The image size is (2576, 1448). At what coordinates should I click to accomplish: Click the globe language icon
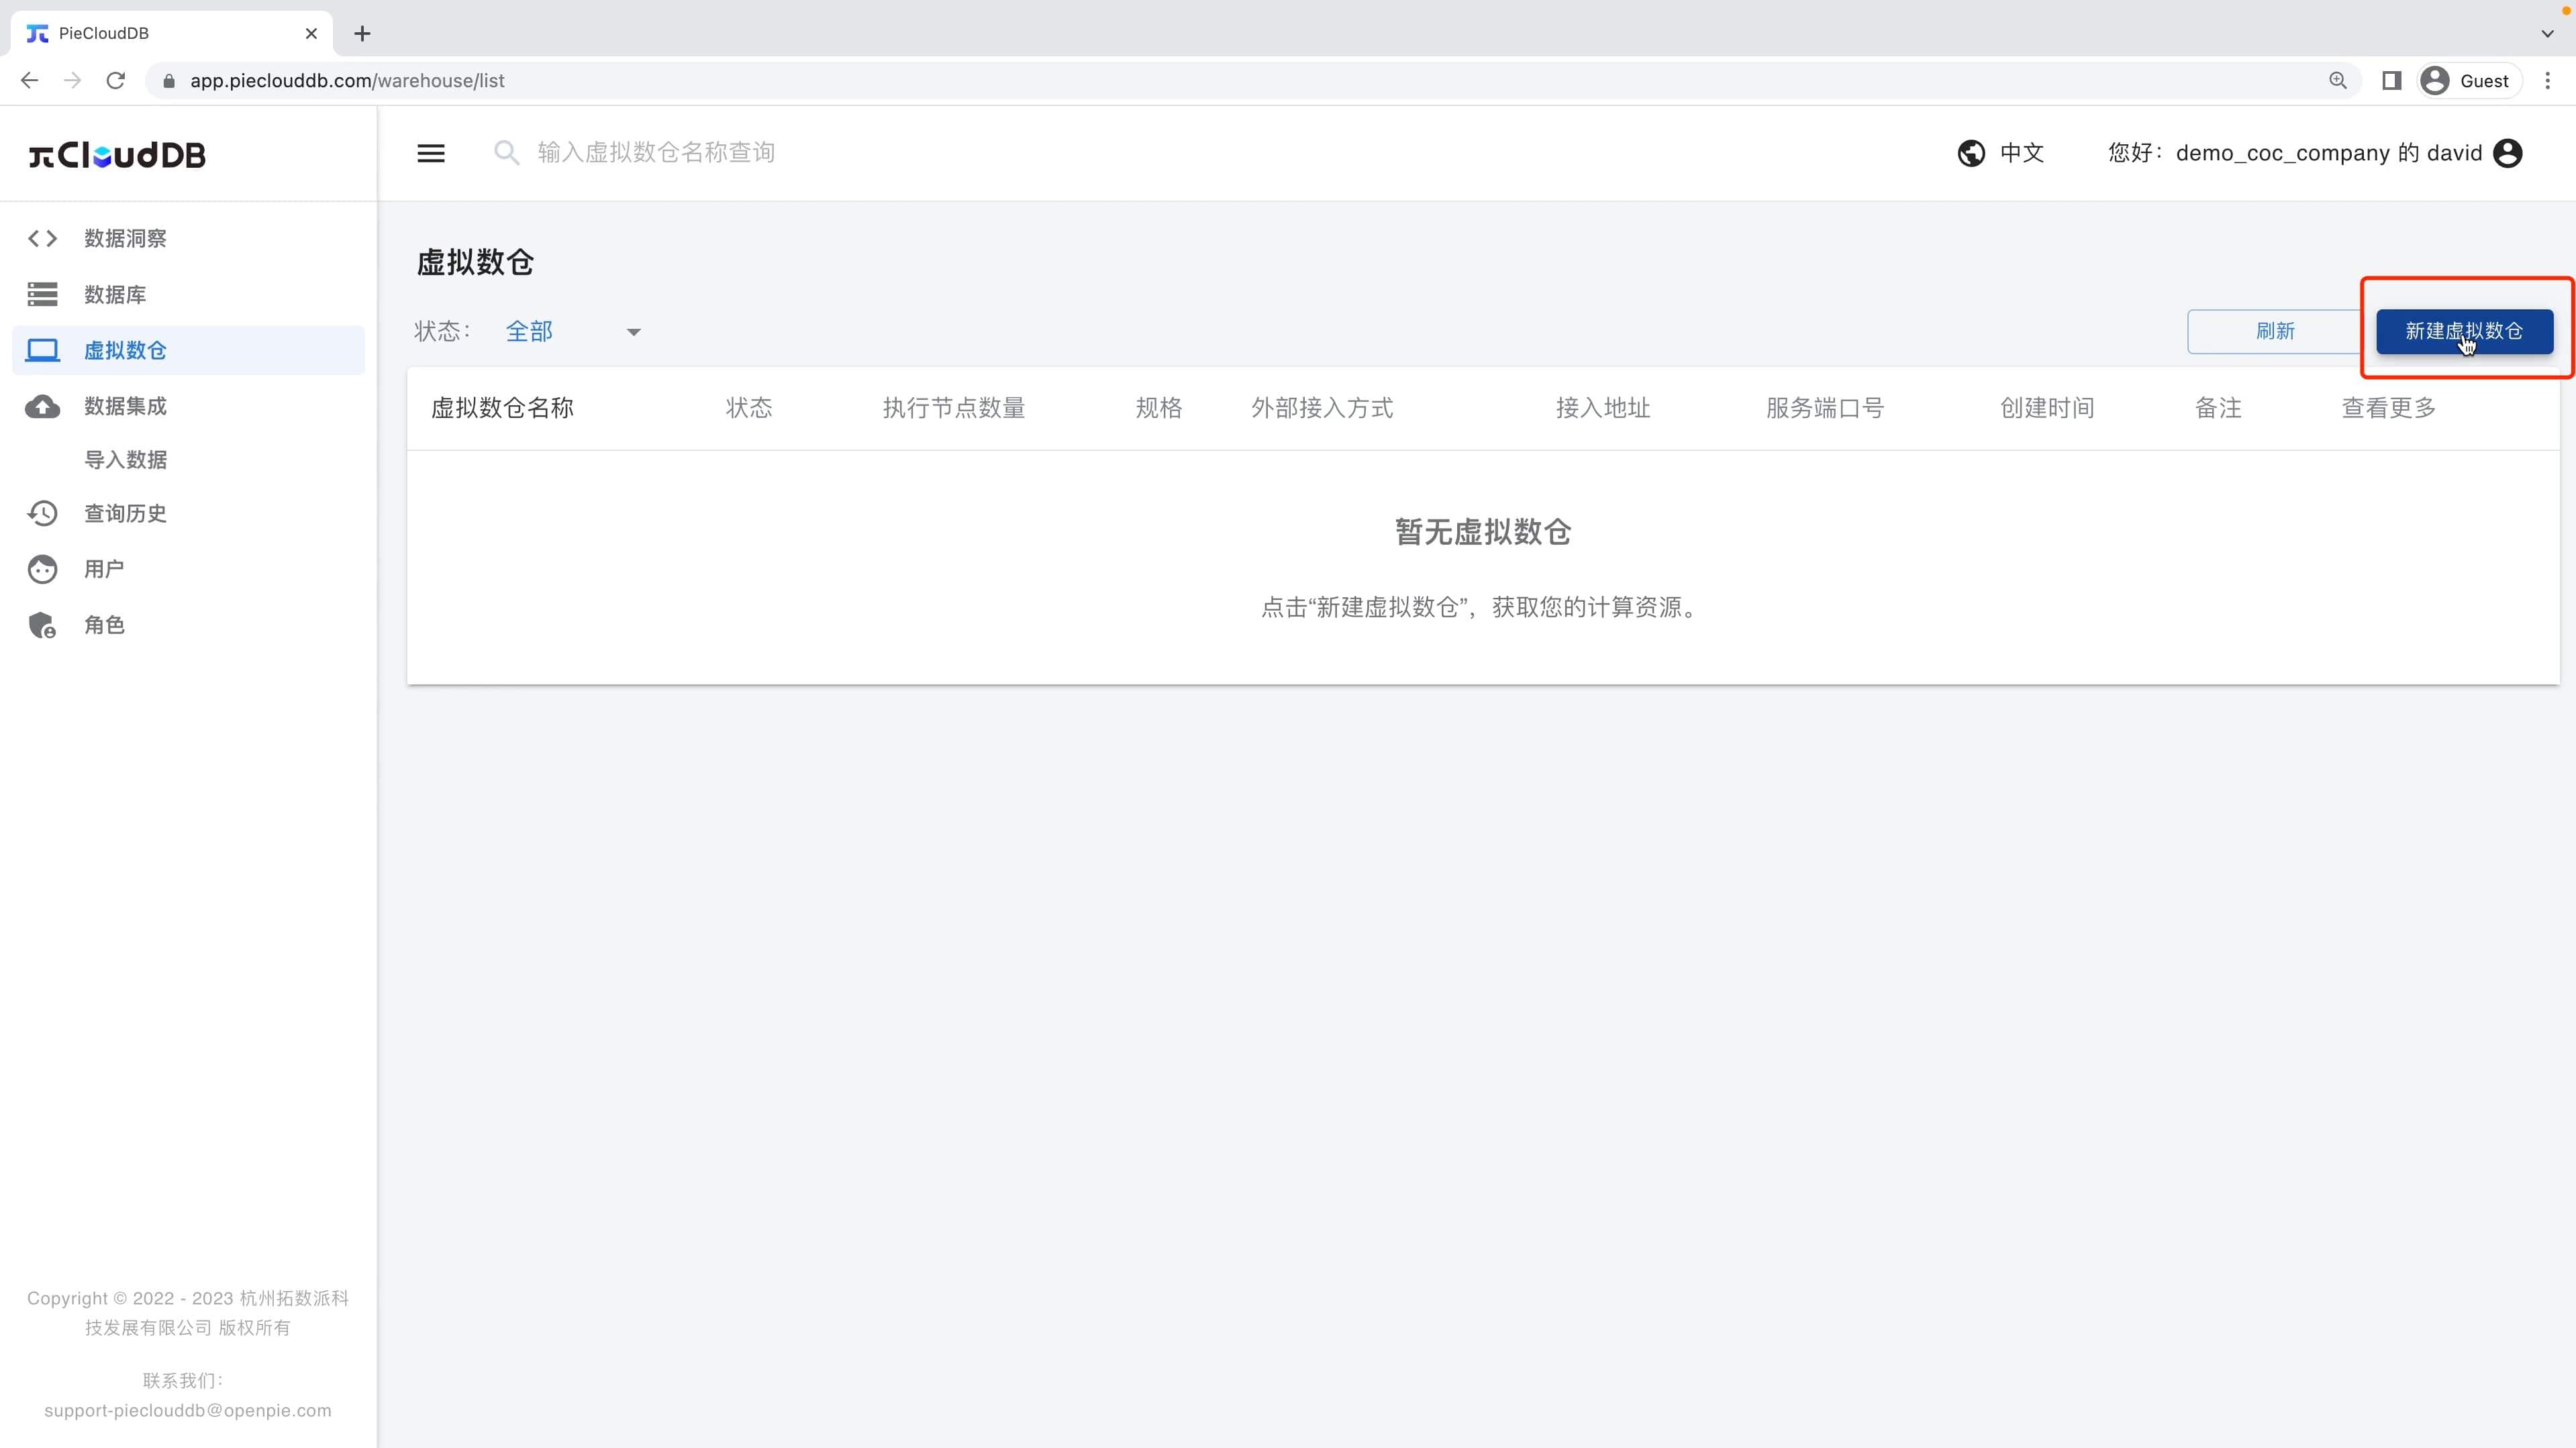(x=1971, y=152)
